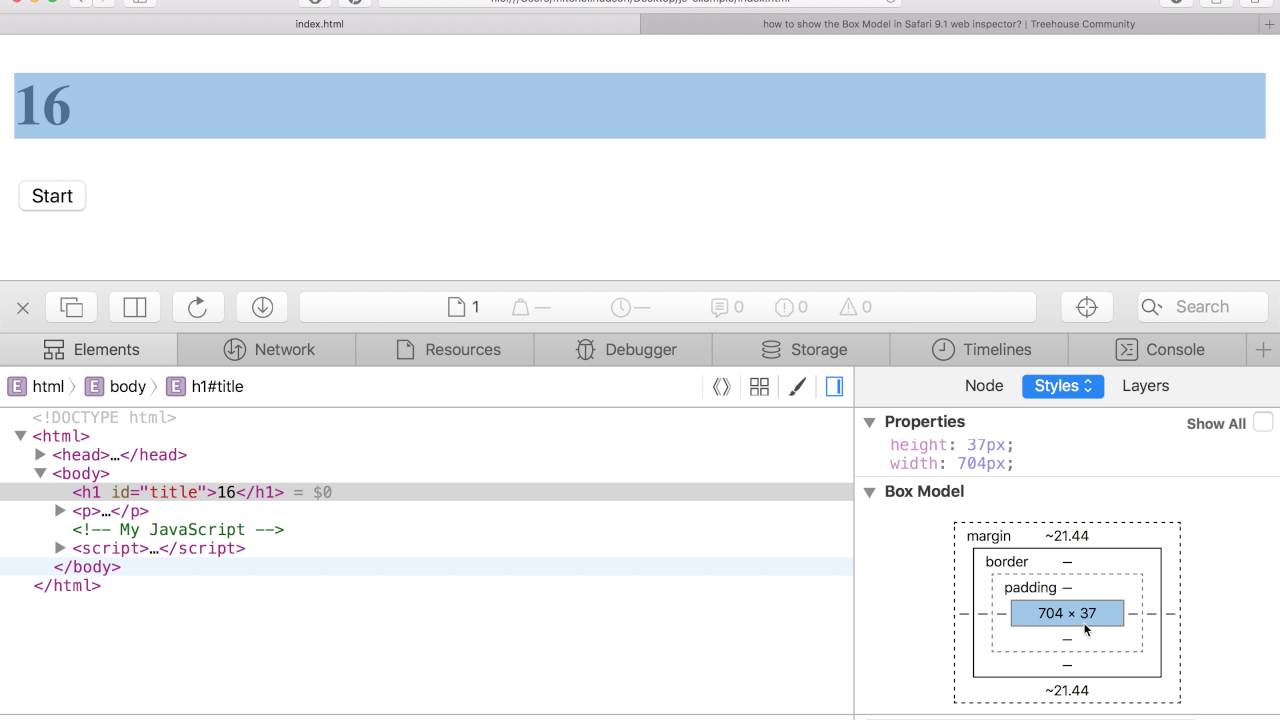The width and height of the screenshot is (1280, 720).
Task: Click the console log count bubble icon
Action: point(720,307)
